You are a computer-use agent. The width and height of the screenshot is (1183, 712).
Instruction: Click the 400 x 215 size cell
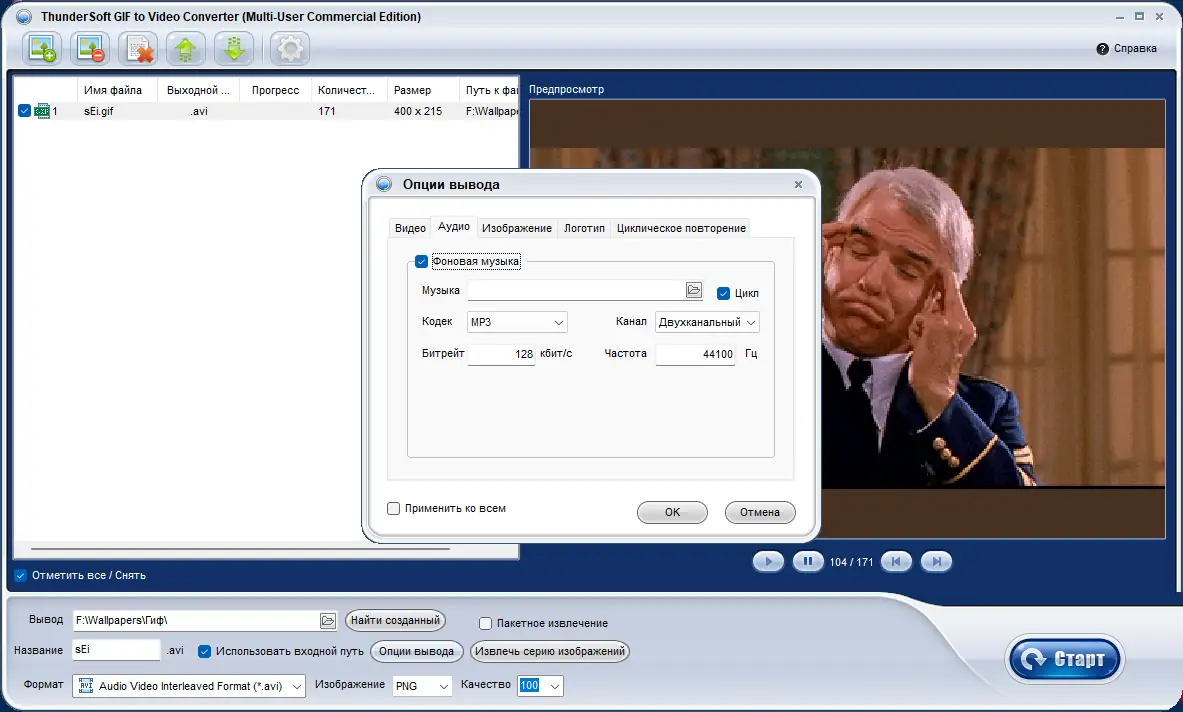(418, 111)
